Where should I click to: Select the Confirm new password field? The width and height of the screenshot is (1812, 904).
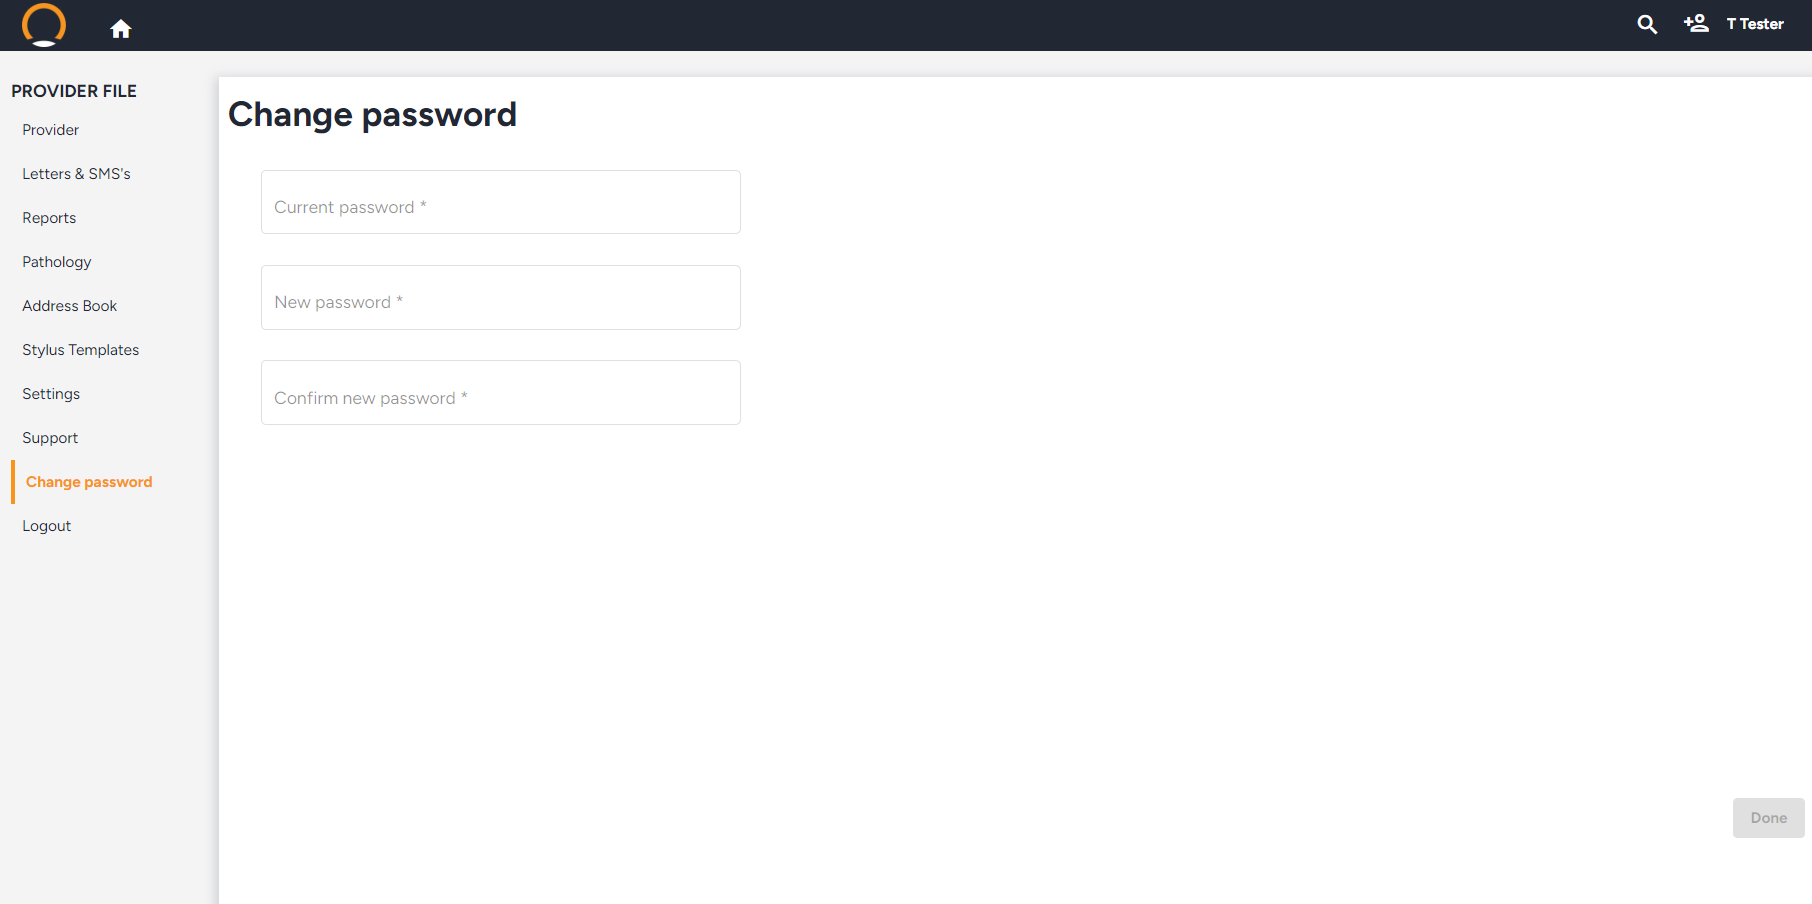(501, 392)
